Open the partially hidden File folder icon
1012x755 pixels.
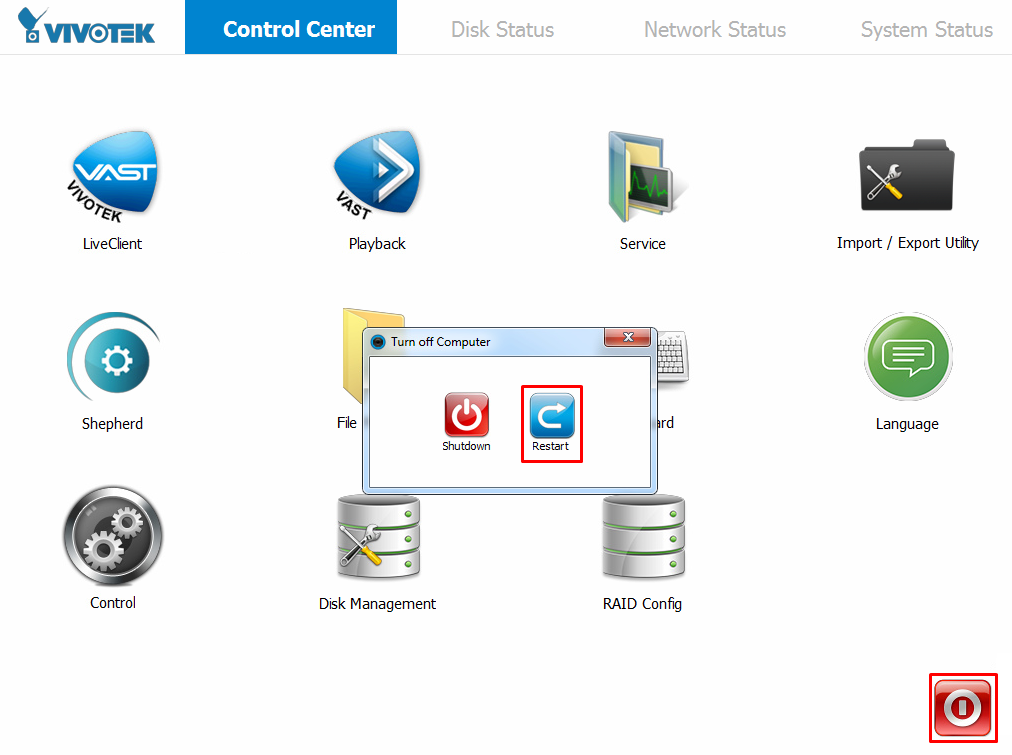353,355
